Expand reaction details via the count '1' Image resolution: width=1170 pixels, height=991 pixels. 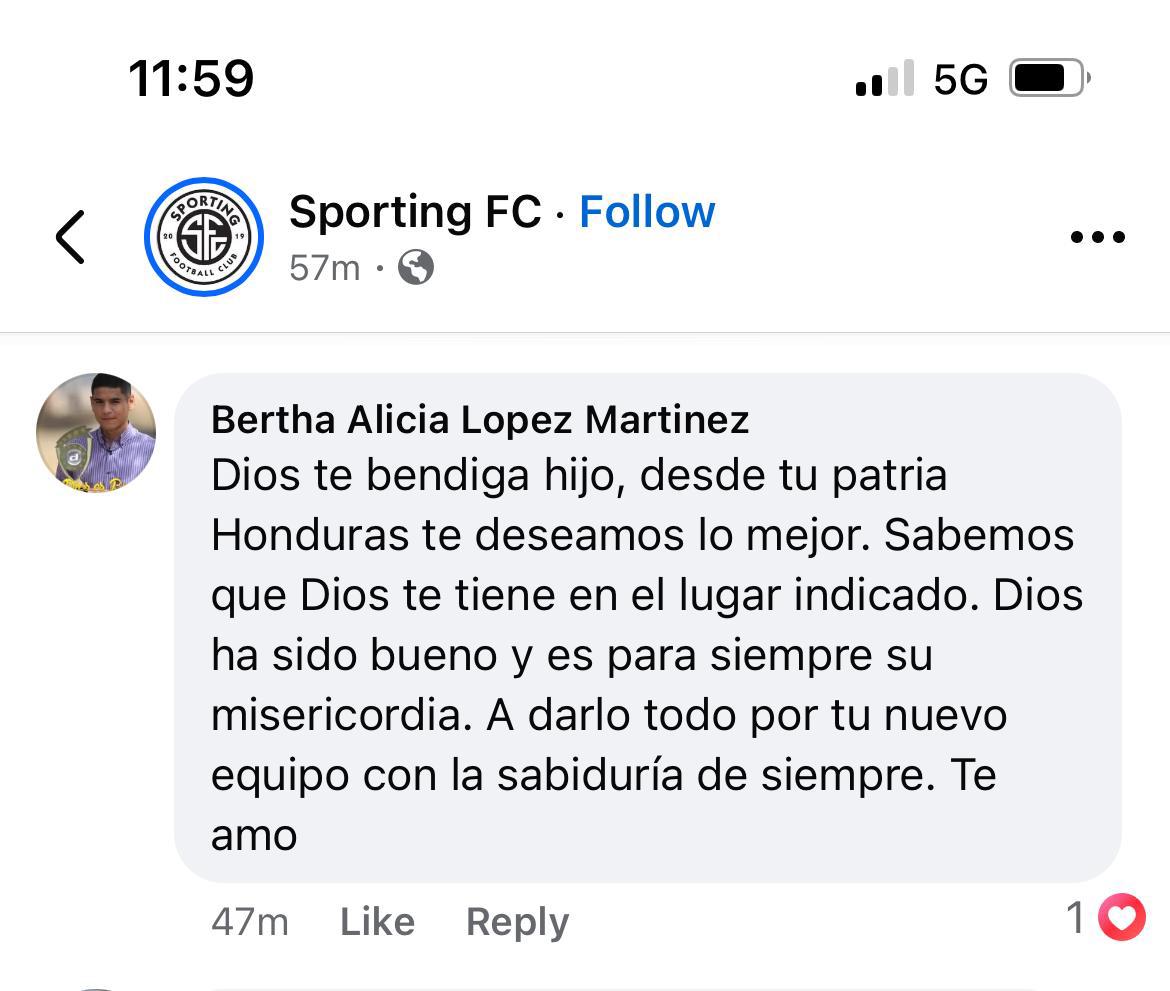click(1075, 916)
